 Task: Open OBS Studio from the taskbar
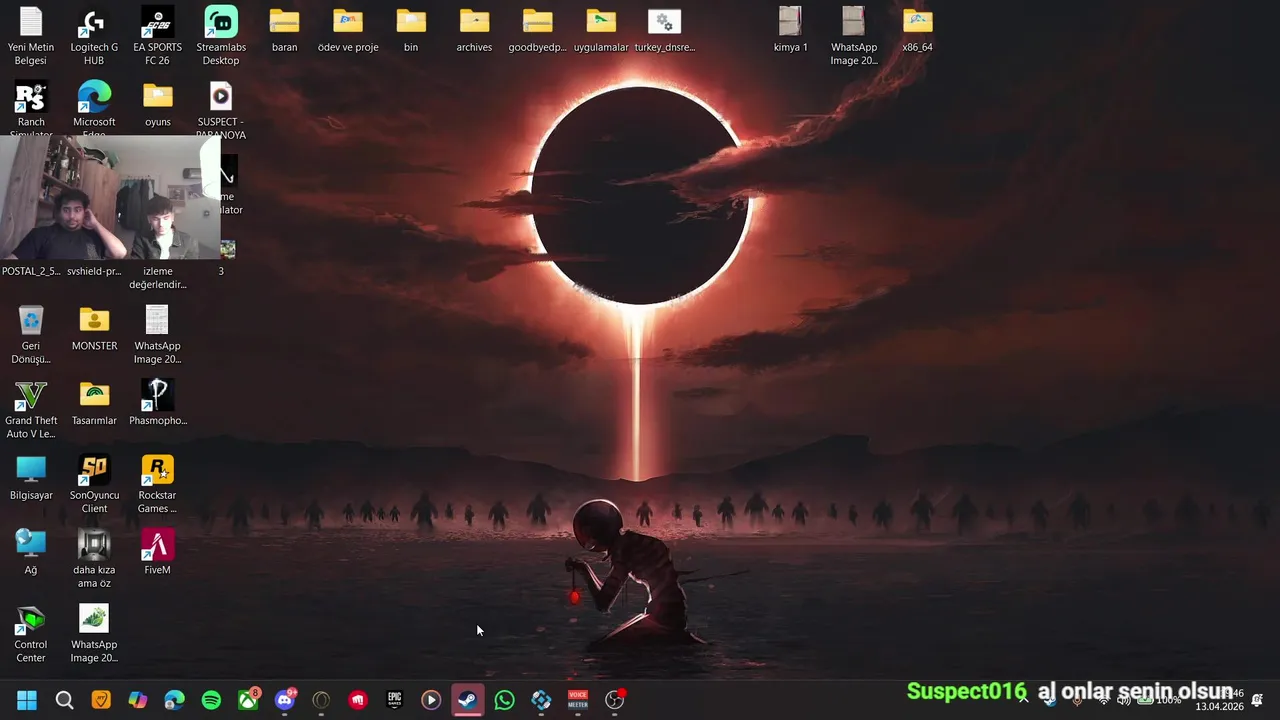pos(615,700)
